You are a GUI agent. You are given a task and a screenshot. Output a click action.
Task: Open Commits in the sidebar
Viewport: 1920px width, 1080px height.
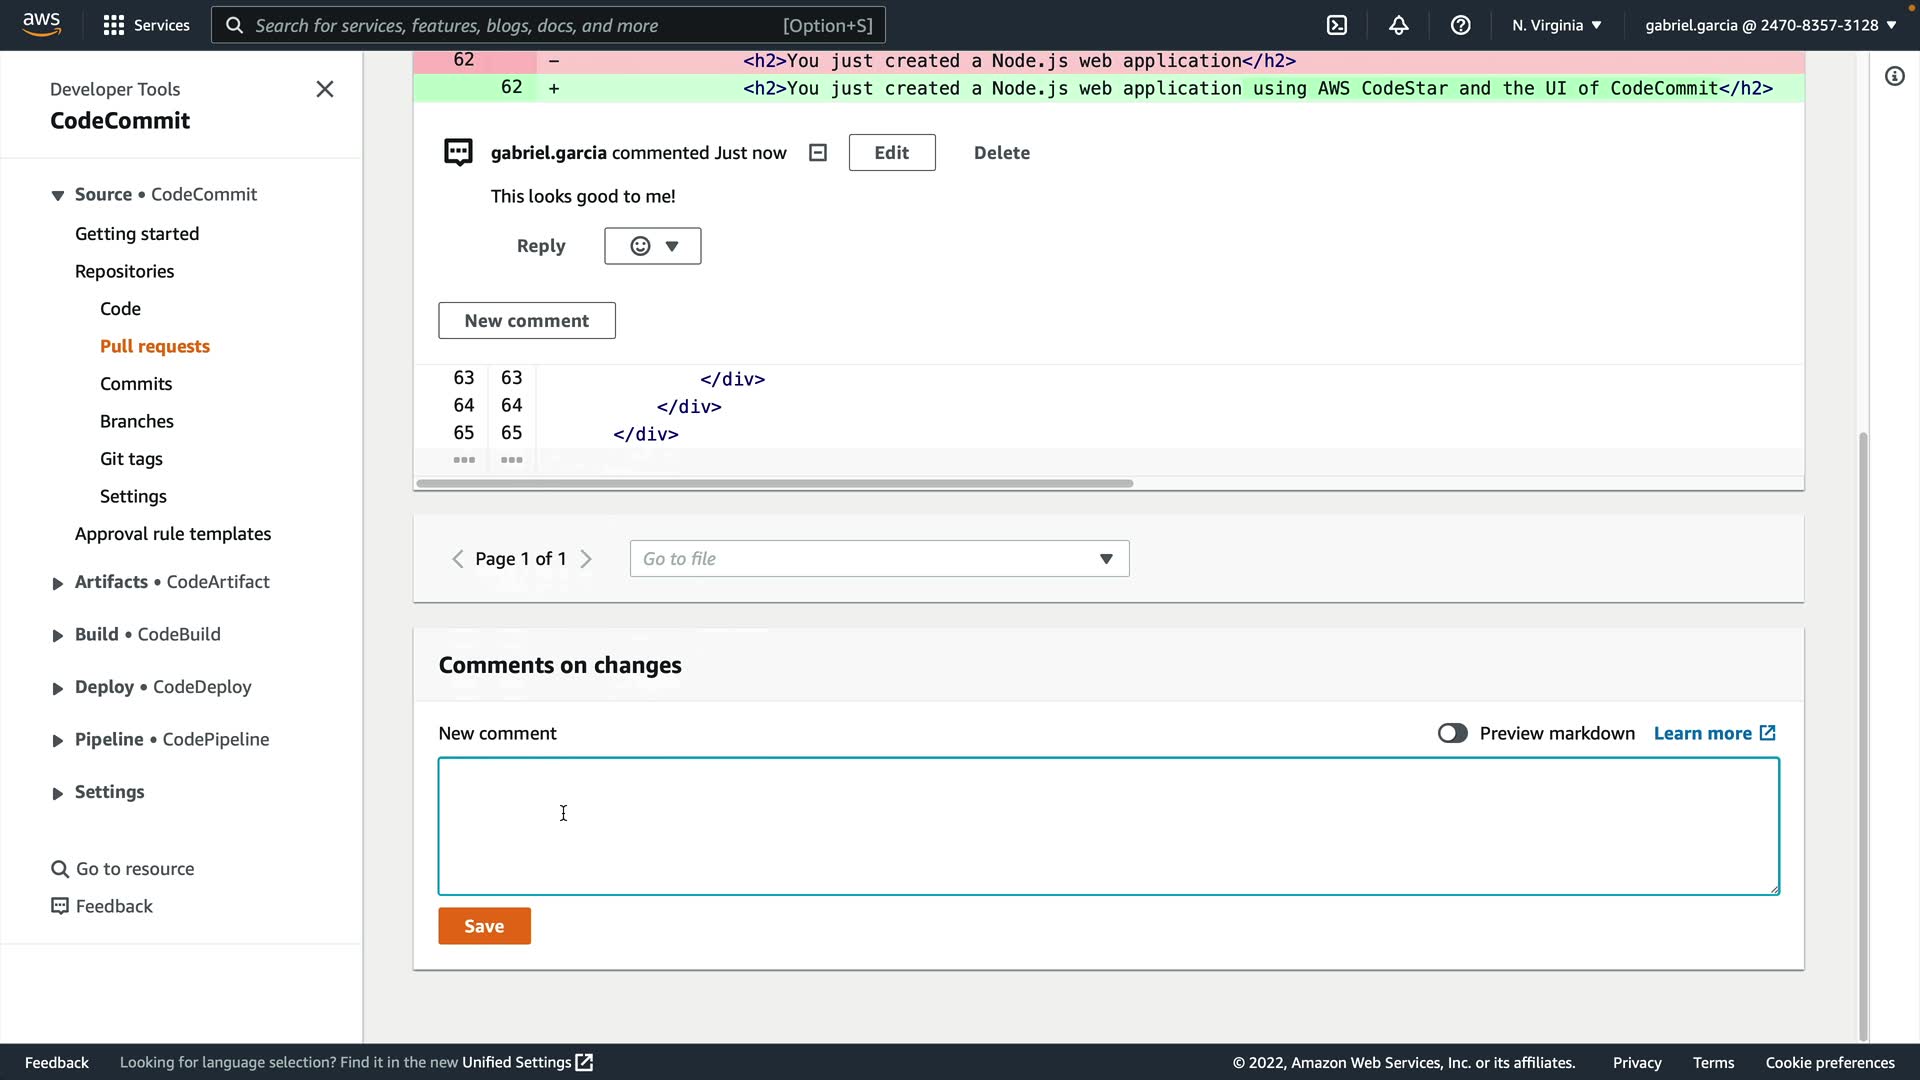click(x=136, y=384)
